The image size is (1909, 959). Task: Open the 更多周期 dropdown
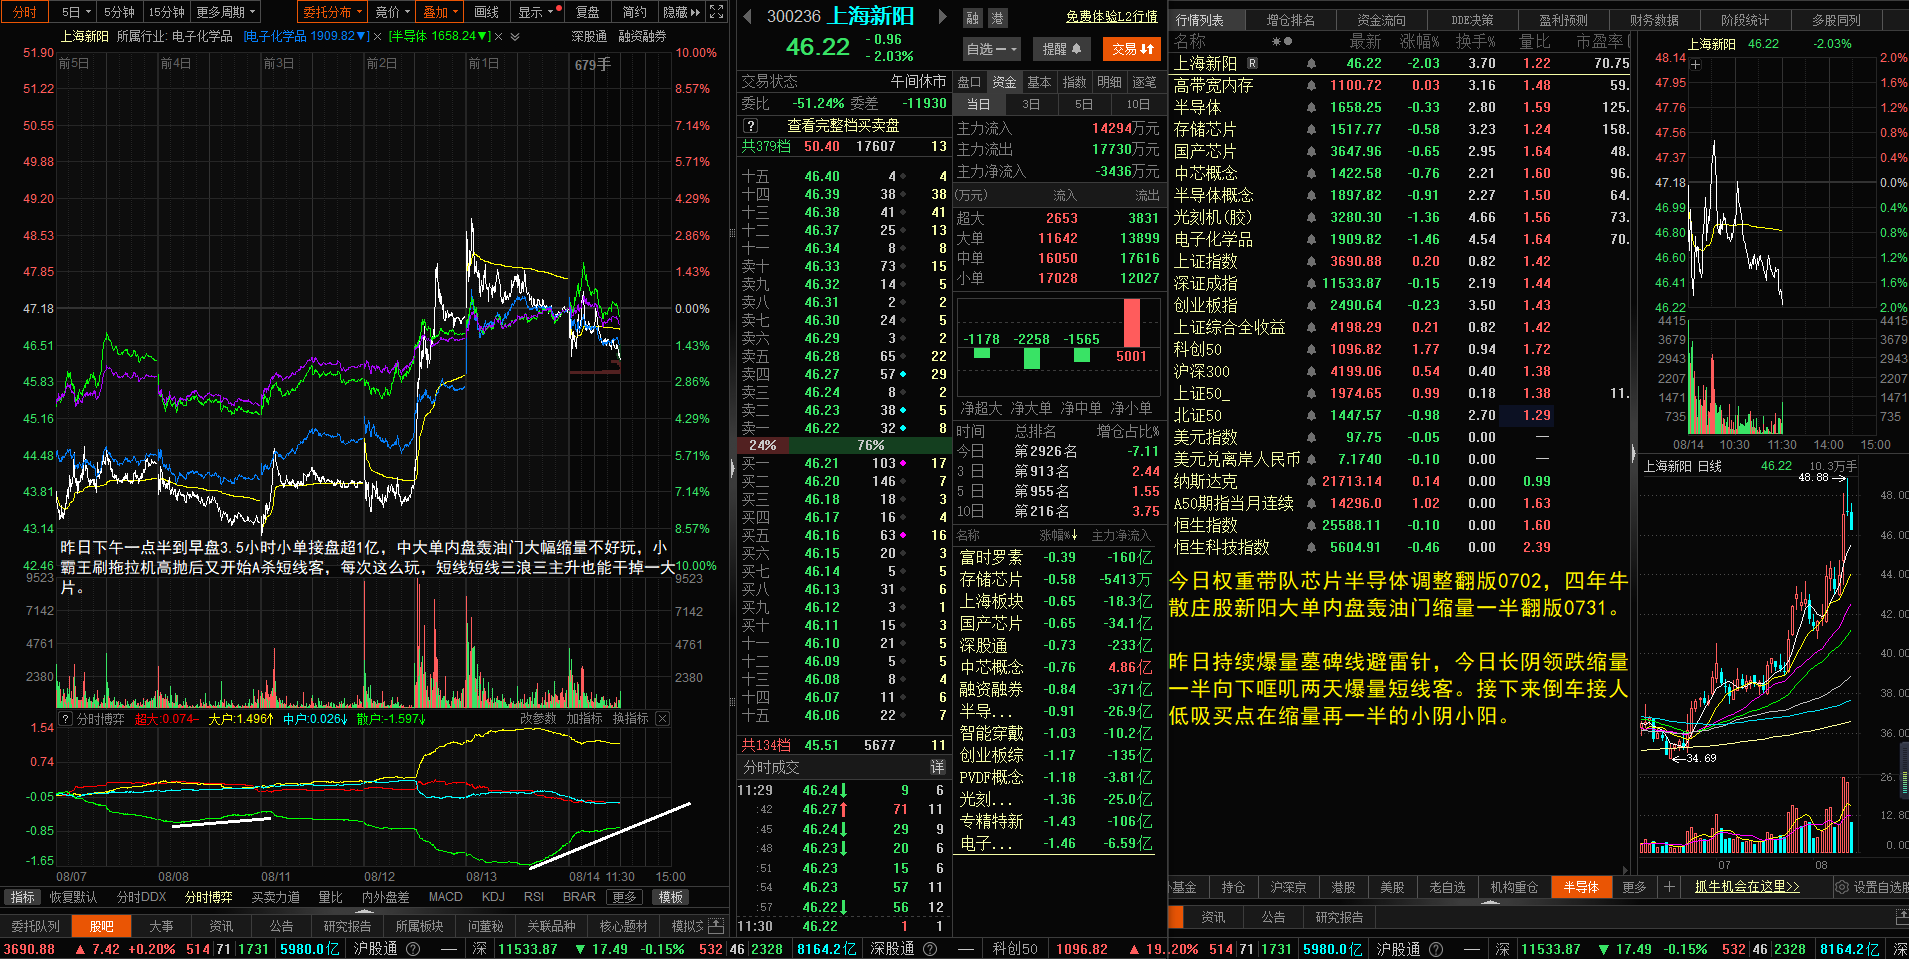[x=225, y=12]
